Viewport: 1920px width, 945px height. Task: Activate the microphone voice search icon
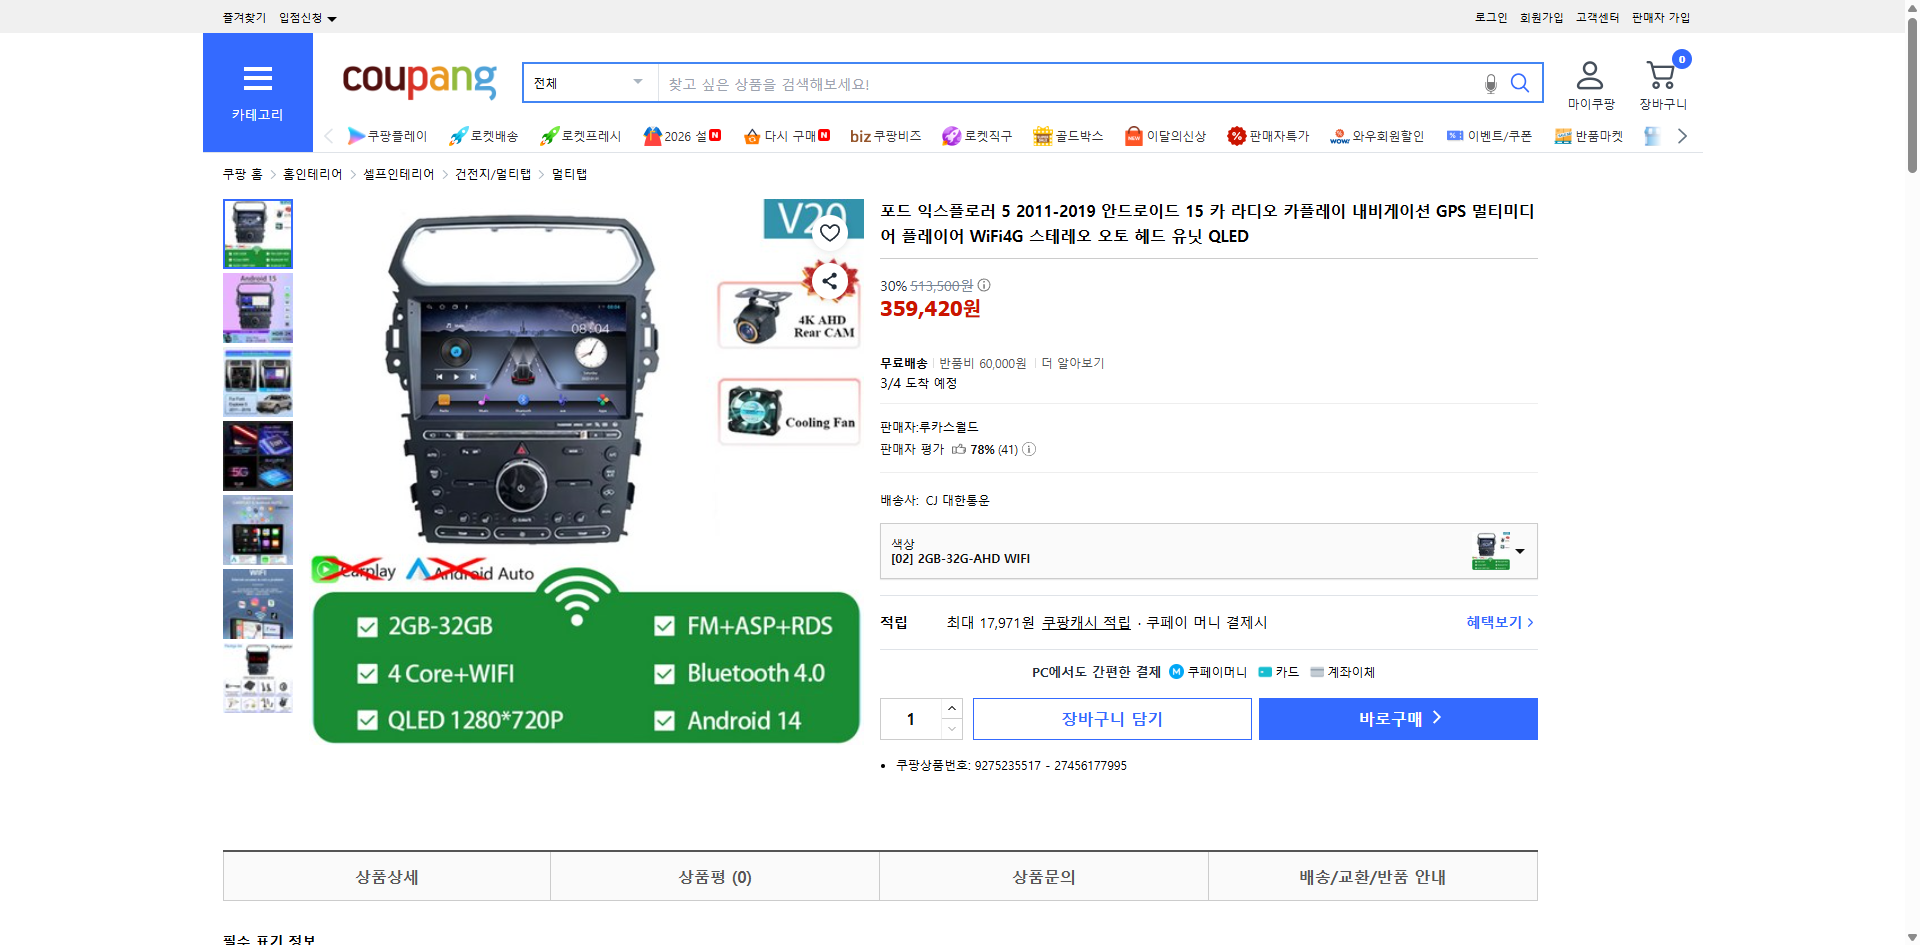click(1489, 83)
